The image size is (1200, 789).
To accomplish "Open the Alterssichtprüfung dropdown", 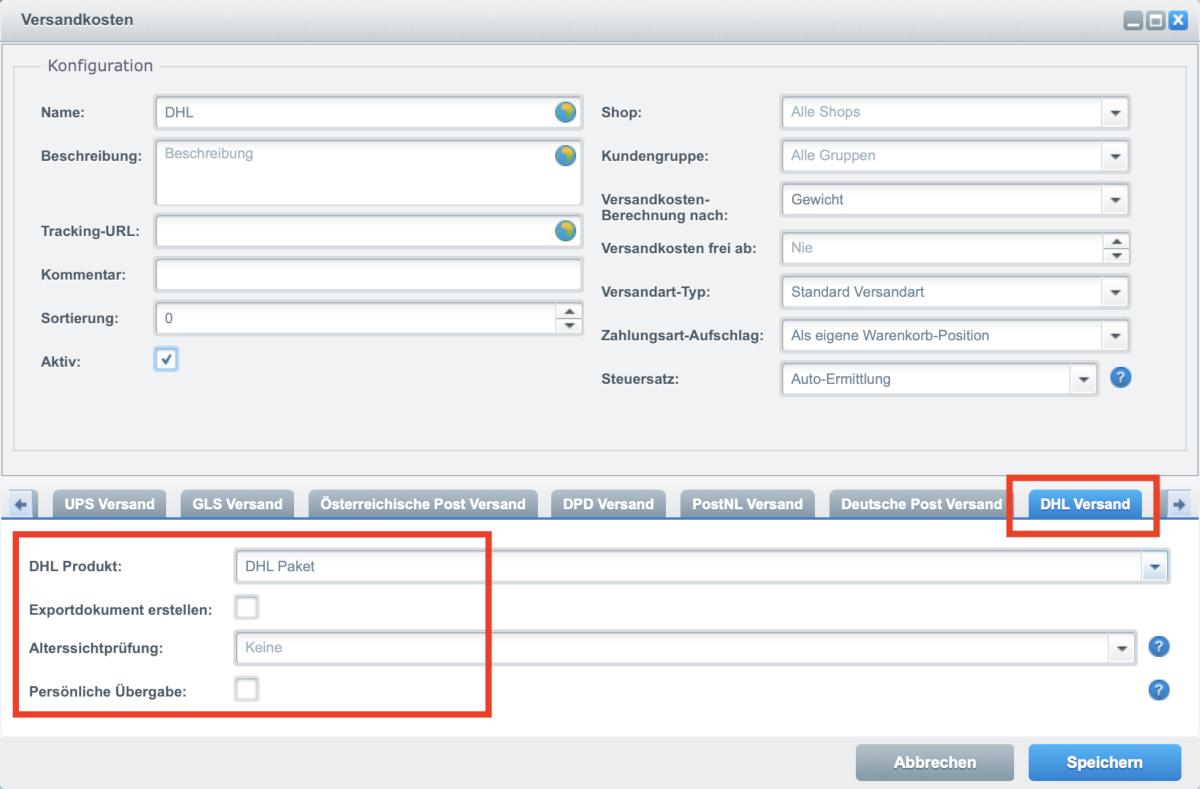I will (x=1122, y=647).
